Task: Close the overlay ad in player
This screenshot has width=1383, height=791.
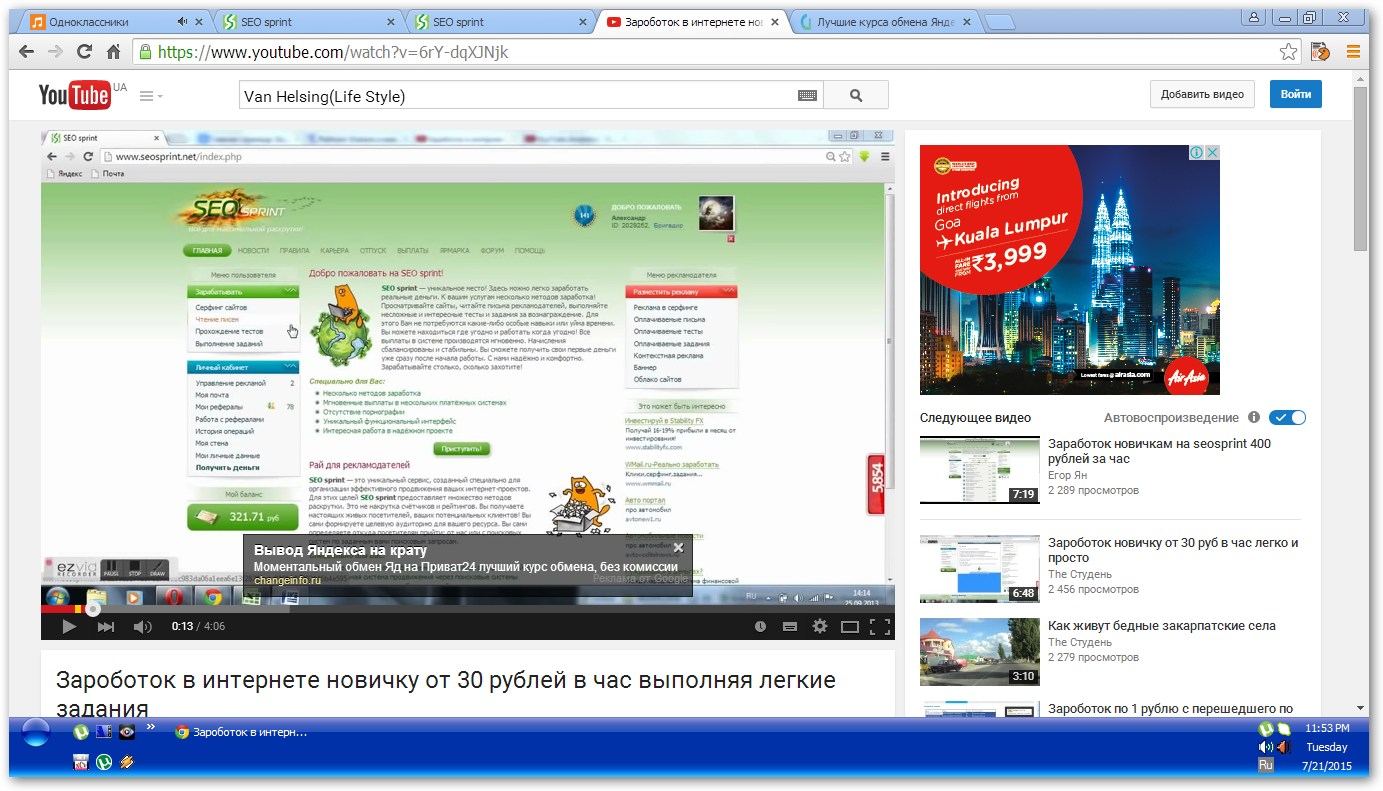Action: click(678, 548)
